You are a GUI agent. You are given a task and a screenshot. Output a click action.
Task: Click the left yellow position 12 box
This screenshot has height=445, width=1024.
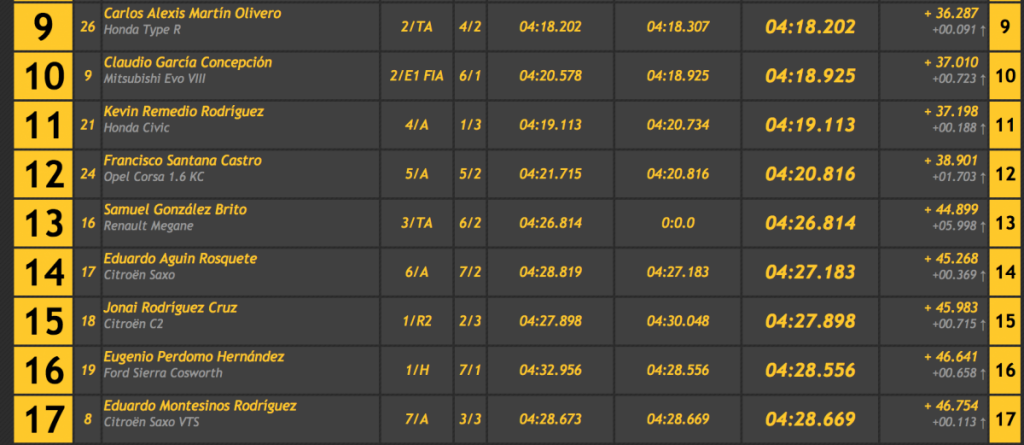point(36,175)
